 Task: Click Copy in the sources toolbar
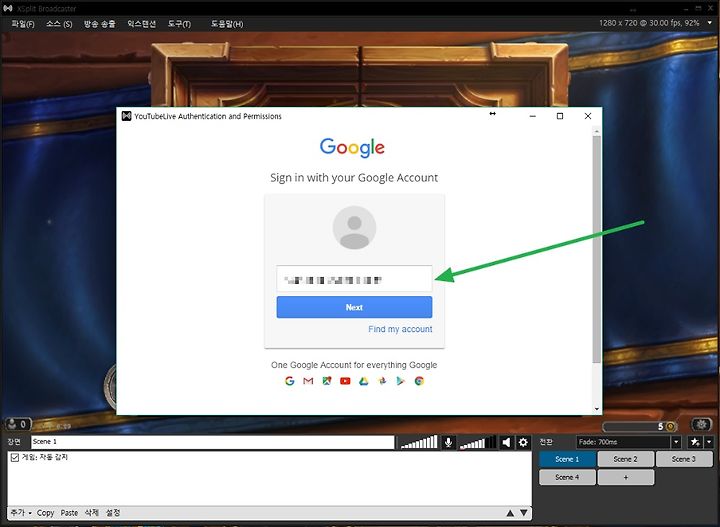pyautogui.click(x=45, y=513)
